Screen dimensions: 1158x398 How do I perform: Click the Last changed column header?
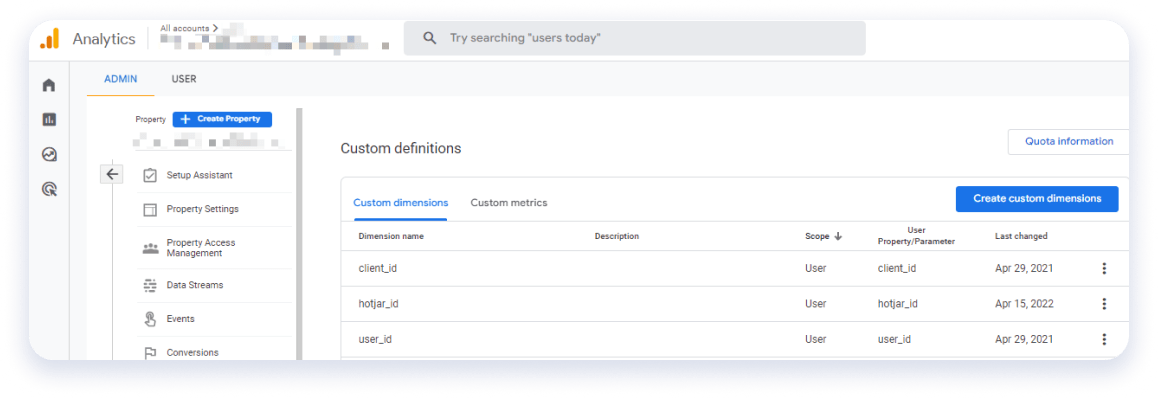pyautogui.click(x=1021, y=236)
